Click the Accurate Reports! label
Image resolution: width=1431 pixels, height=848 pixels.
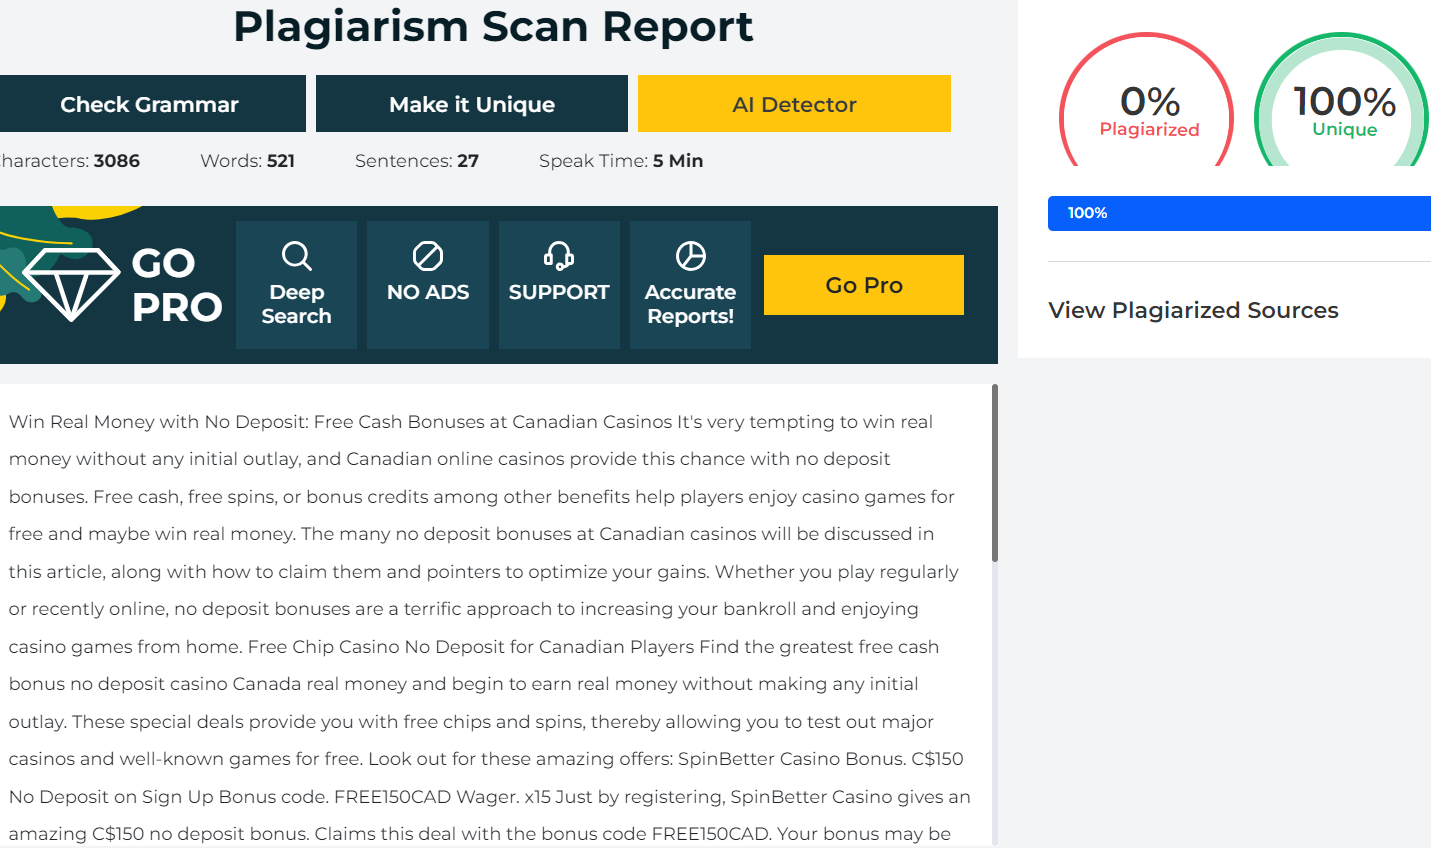click(690, 304)
